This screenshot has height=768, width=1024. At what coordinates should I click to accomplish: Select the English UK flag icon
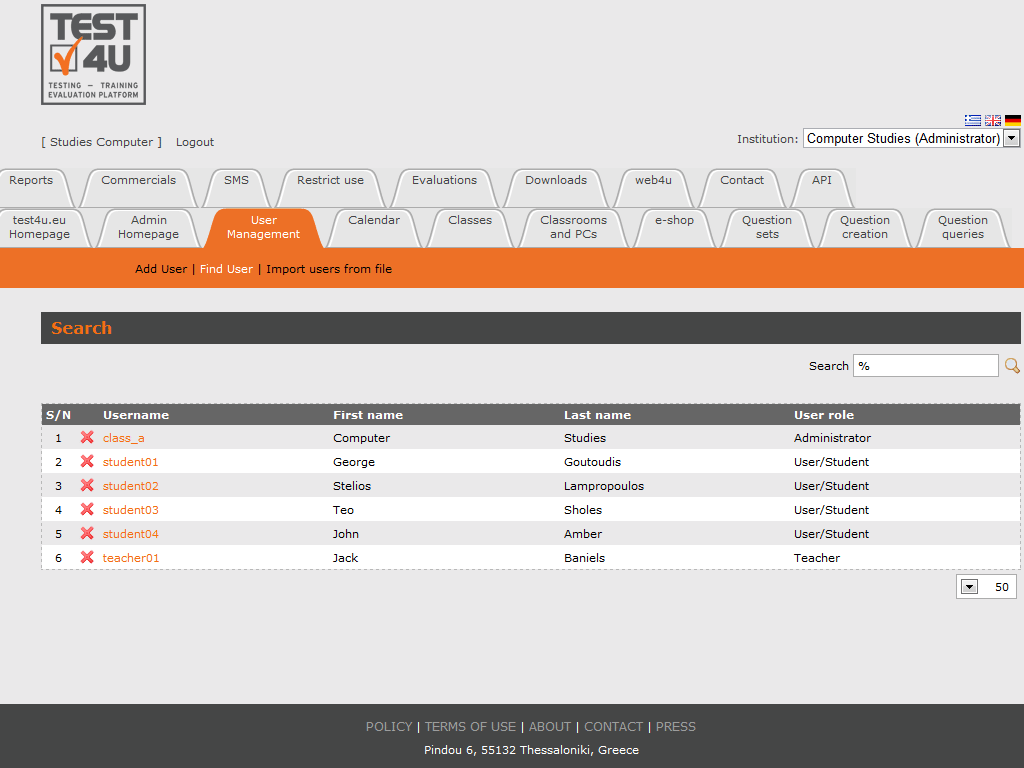[x=993, y=120]
